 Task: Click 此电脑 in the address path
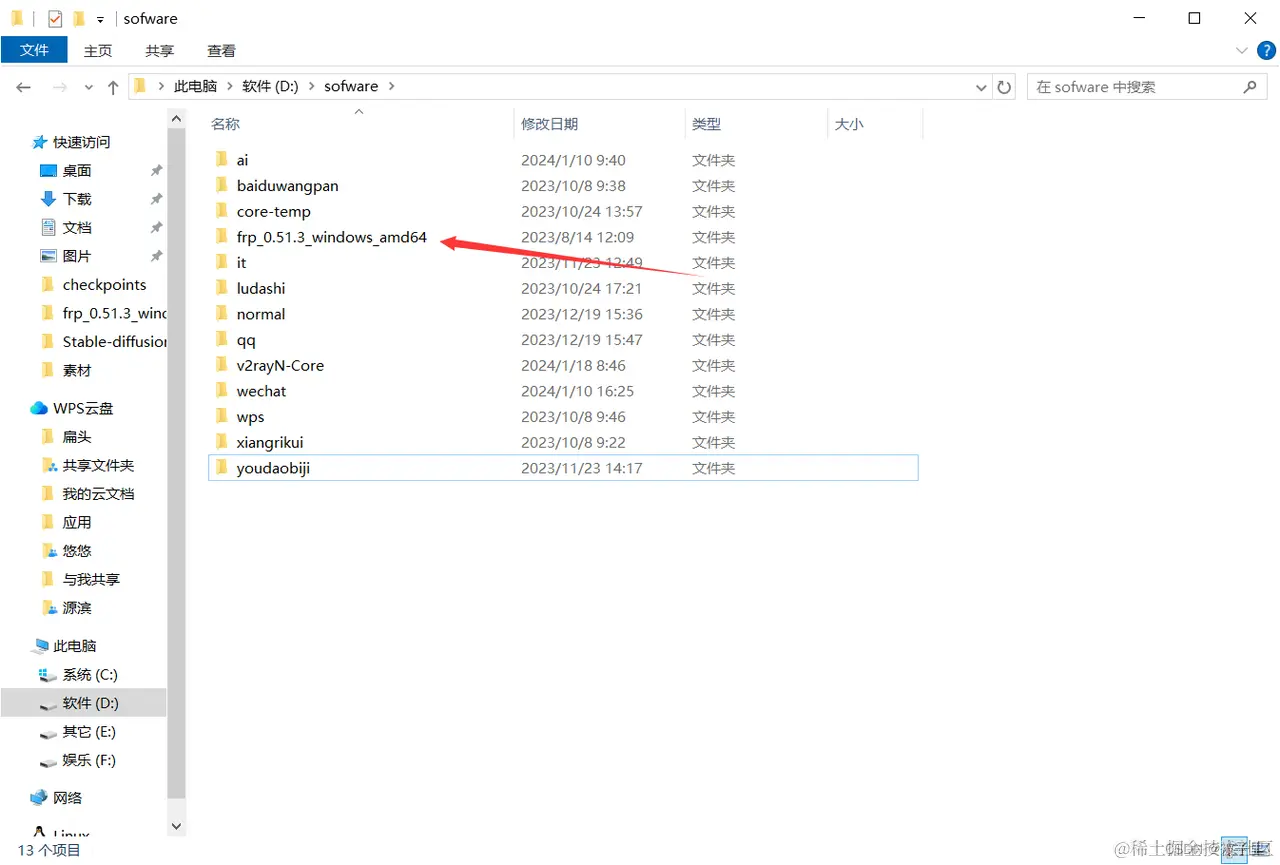pos(195,87)
